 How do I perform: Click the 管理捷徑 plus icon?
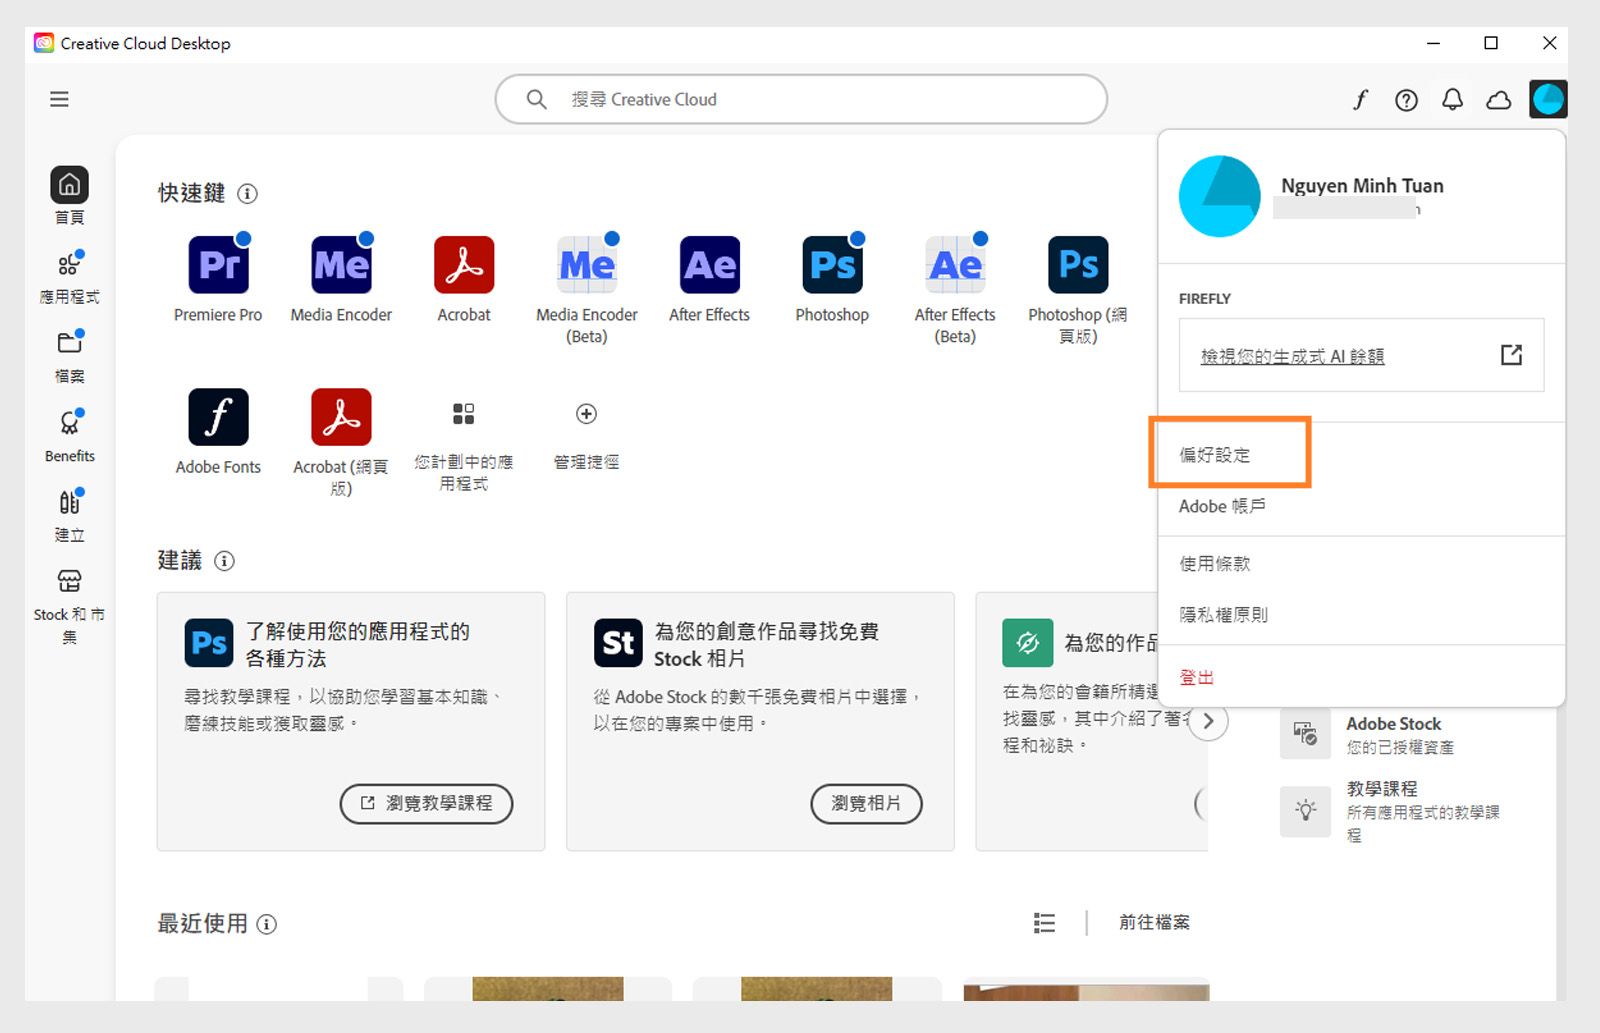coord(586,414)
